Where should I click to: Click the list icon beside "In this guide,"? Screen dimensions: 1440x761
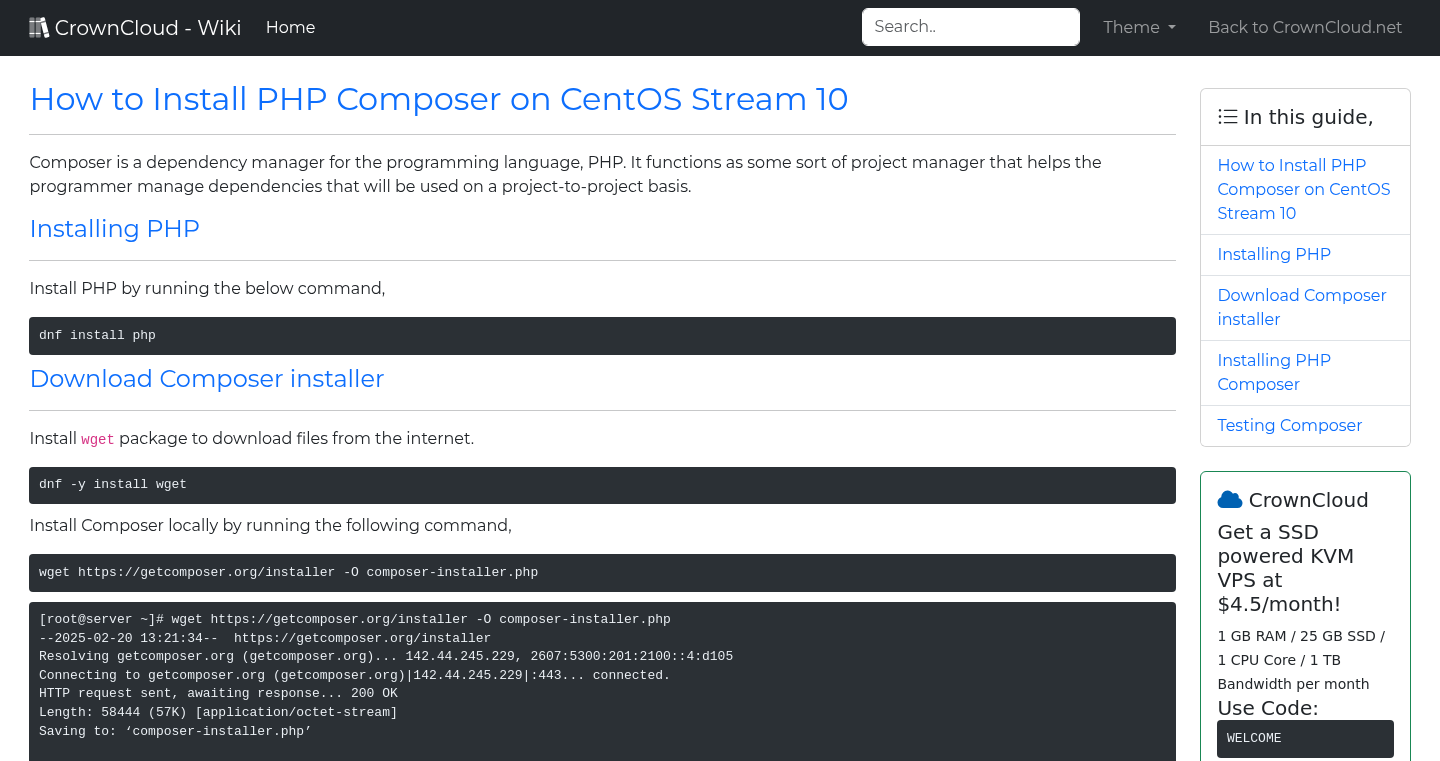(x=1227, y=116)
